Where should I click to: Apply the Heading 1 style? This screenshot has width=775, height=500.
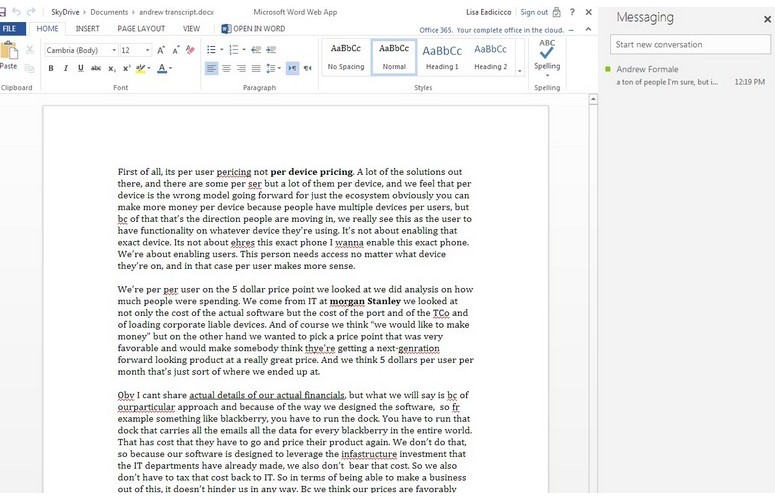[x=442, y=57]
